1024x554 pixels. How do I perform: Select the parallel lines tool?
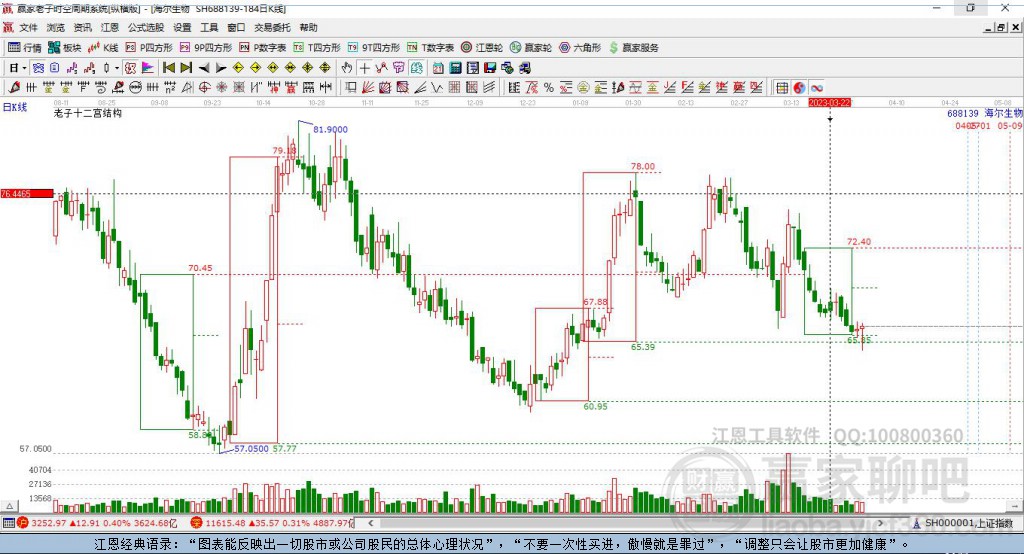[489, 88]
